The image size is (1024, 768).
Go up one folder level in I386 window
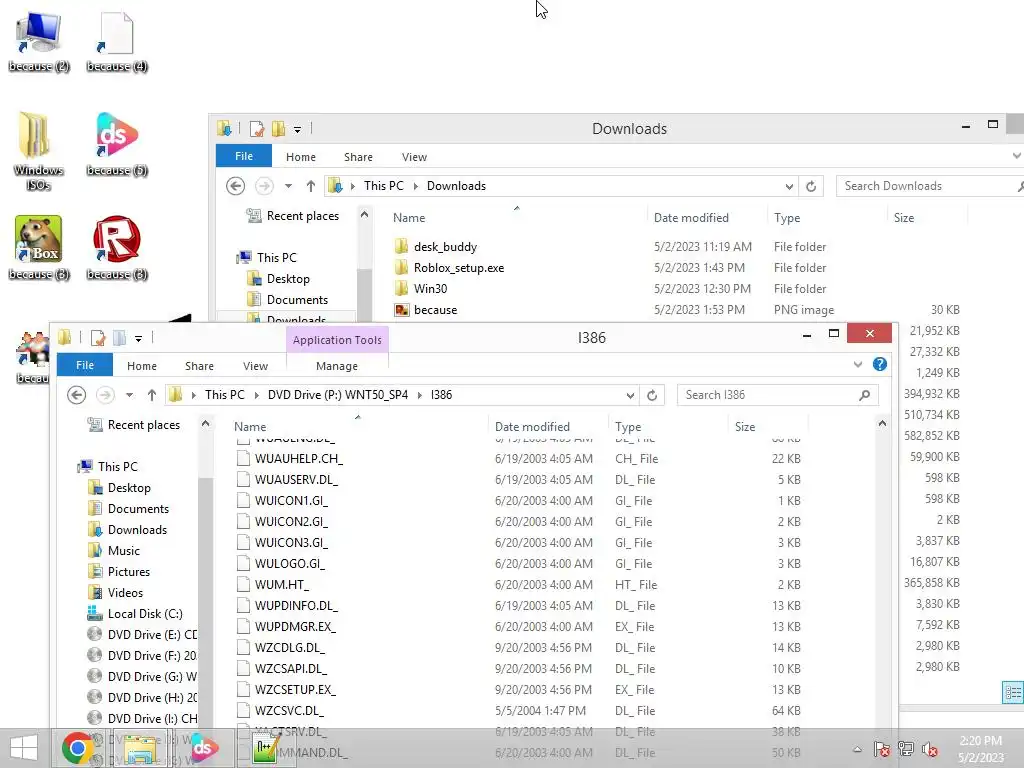tap(152, 394)
